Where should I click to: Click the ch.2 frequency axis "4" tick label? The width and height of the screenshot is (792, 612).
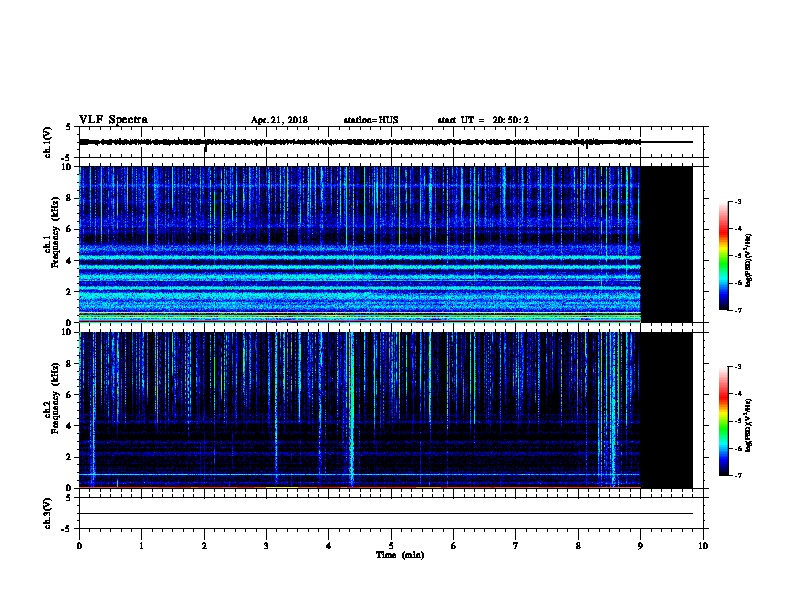pyautogui.click(x=69, y=426)
